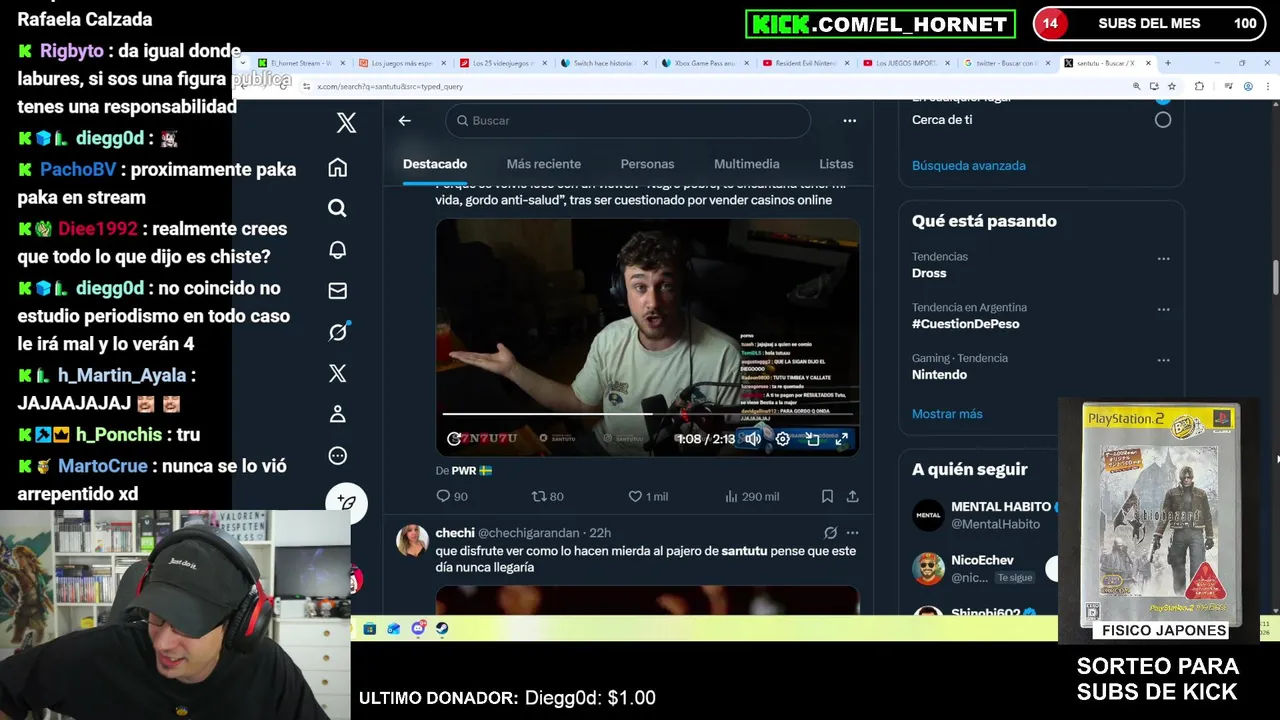Screen dimensions: 1280x720
Task: Open Discord from the taskbar
Action: 418,629
